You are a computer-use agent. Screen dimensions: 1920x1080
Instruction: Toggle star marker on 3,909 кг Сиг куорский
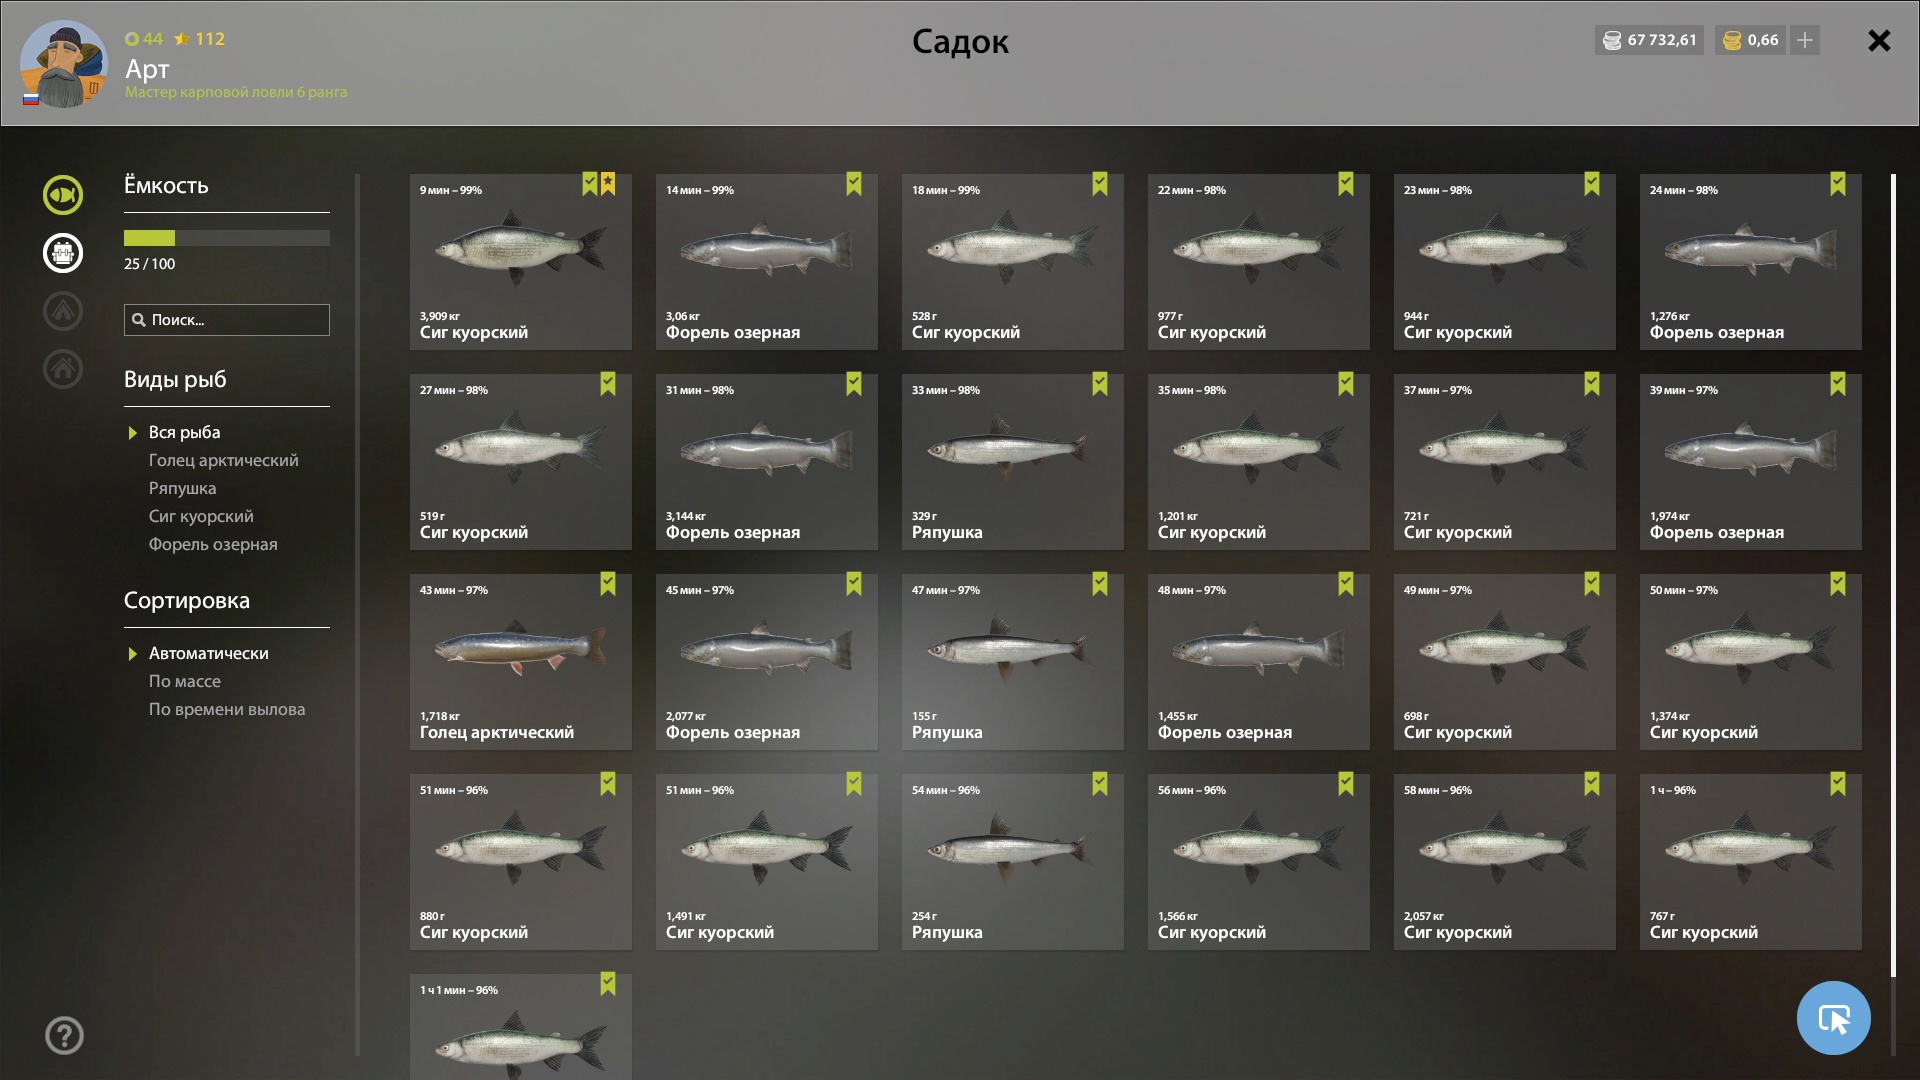pos(608,184)
